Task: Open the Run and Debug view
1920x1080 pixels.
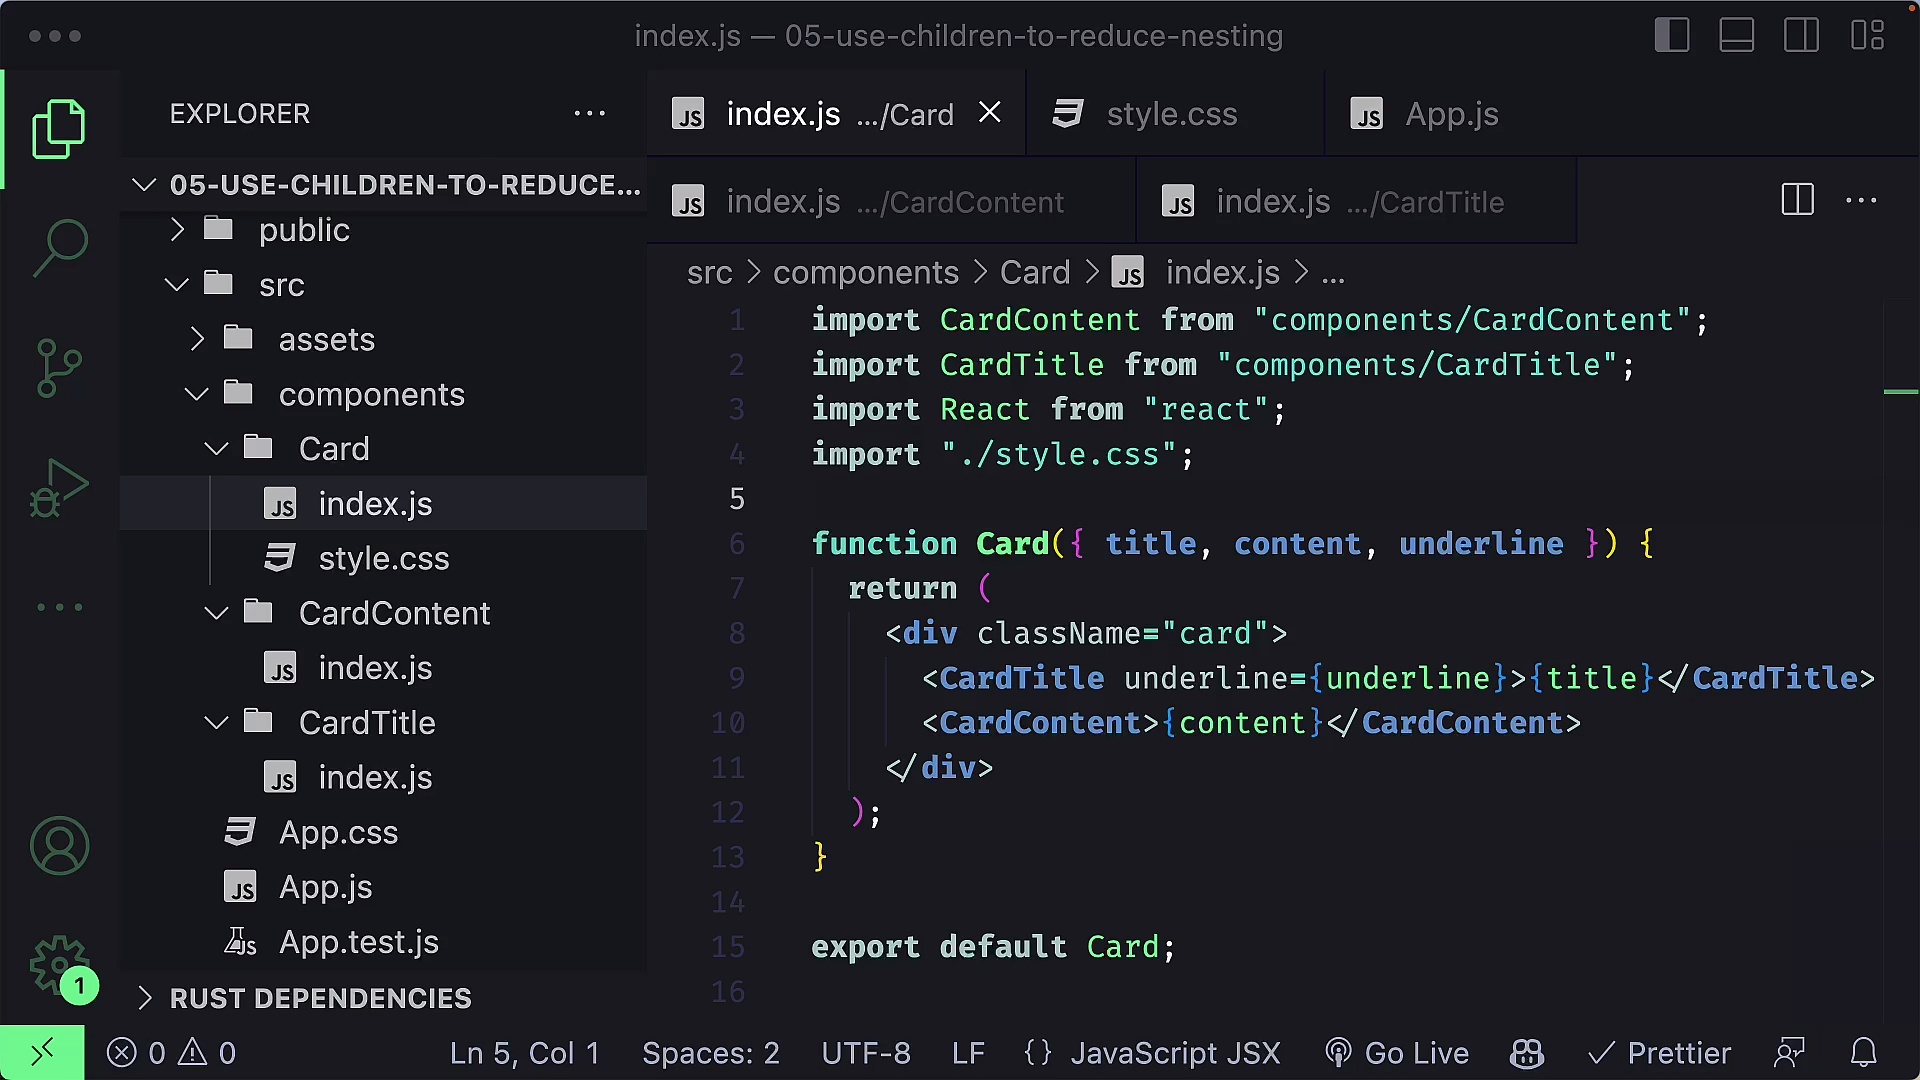Action: tap(59, 487)
